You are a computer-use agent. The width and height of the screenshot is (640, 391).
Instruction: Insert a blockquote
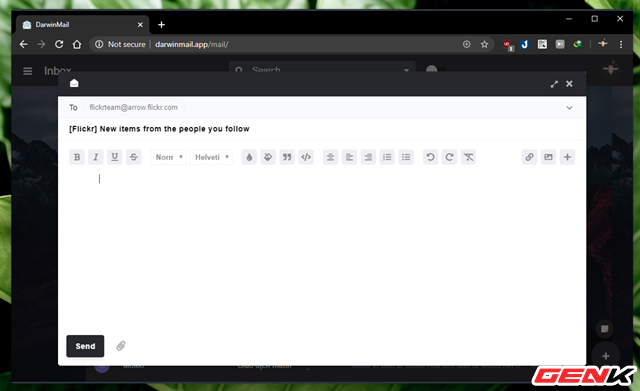[287, 157]
